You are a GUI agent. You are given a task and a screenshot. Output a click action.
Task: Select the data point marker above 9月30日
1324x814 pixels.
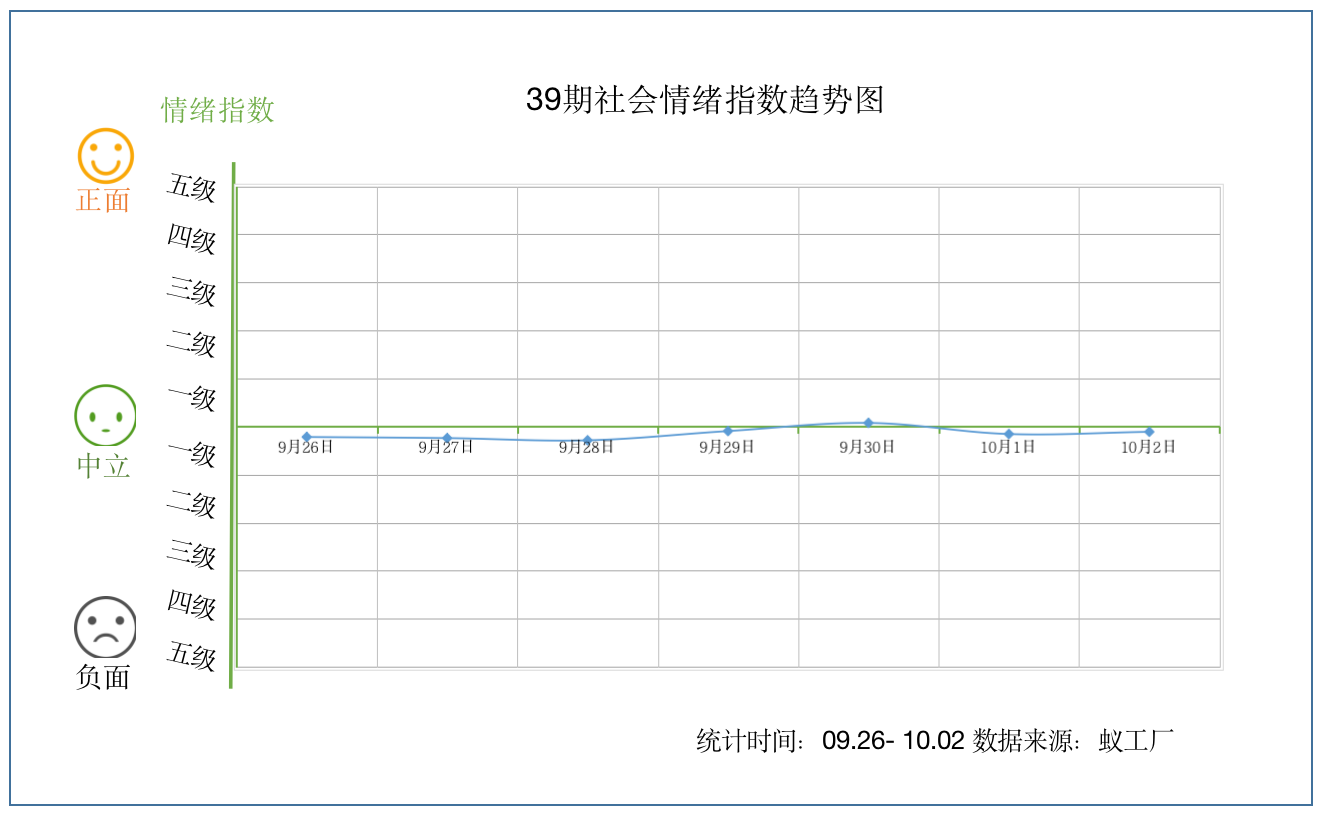point(868,423)
